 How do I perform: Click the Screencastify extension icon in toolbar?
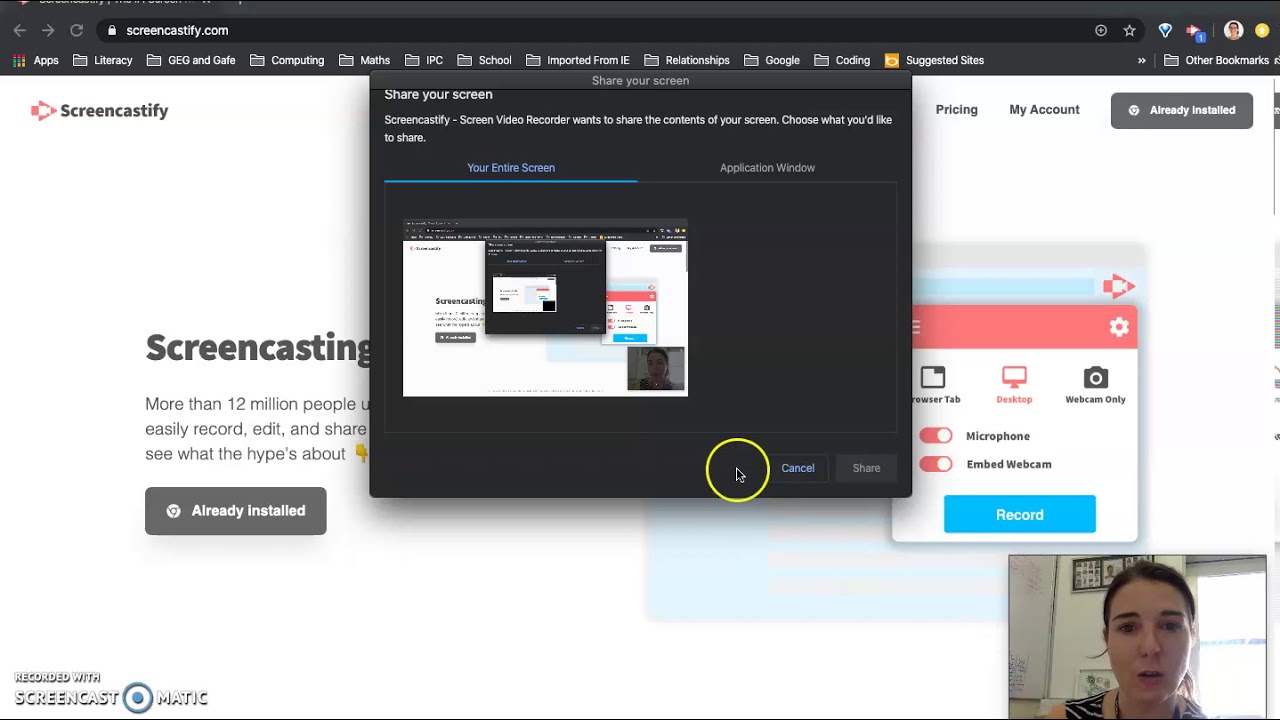1194,30
